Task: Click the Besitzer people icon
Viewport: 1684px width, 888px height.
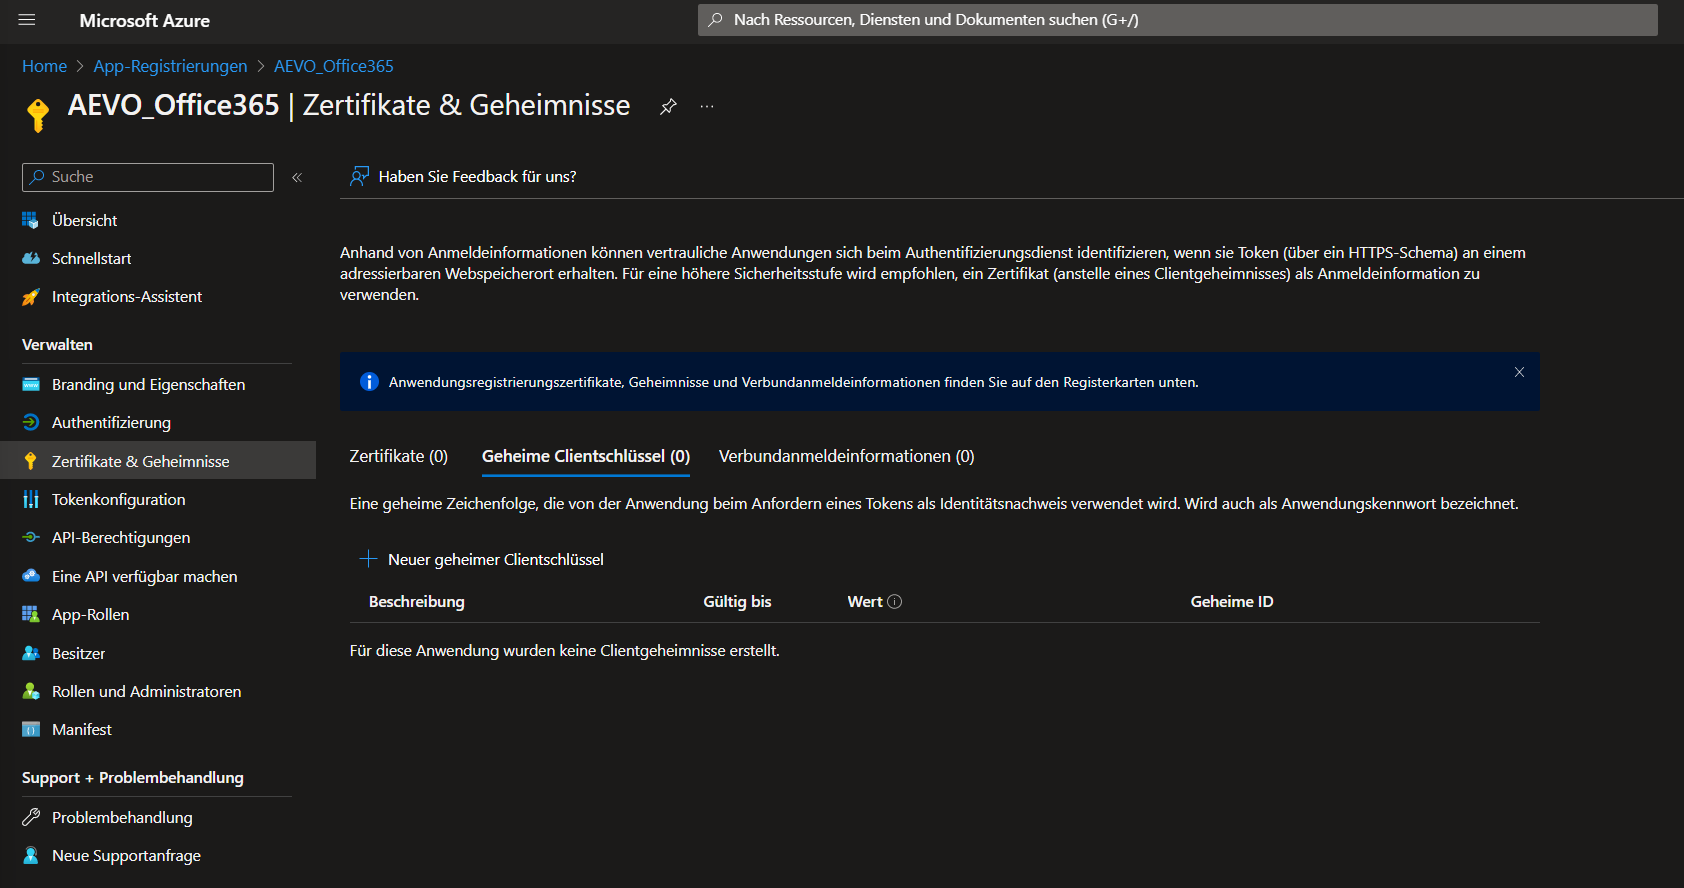Action: click(31, 653)
